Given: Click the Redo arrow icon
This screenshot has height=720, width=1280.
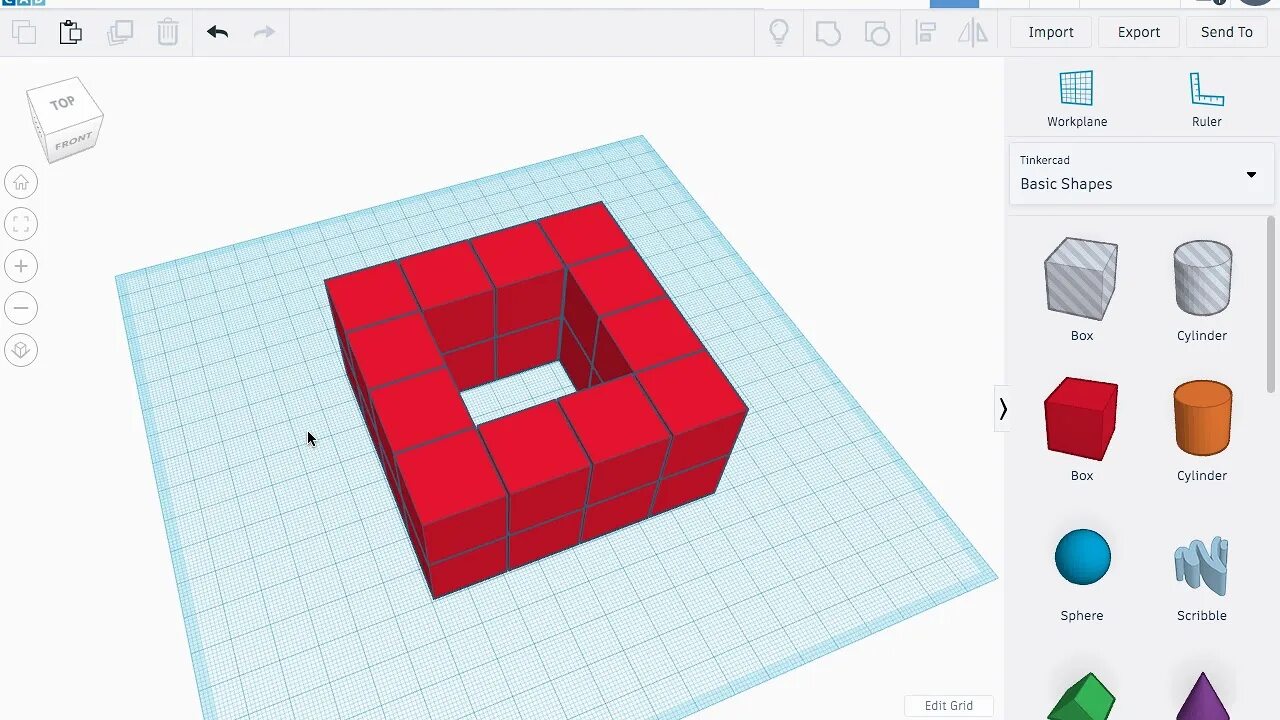Looking at the screenshot, I should pyautogui.click(x=264, y=32).
